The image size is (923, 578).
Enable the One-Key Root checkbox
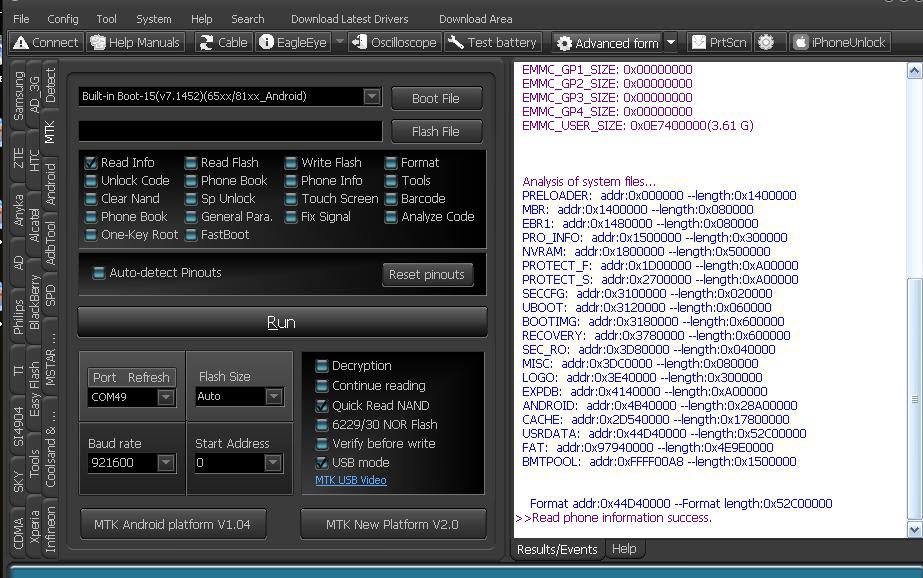pos(91,235)
